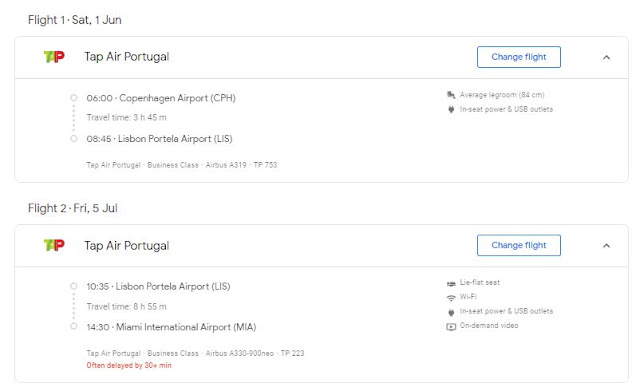Click Flight 1 in-seat power plug icon
The height and width of the screenshot is (391, 640).
(451, 109)
